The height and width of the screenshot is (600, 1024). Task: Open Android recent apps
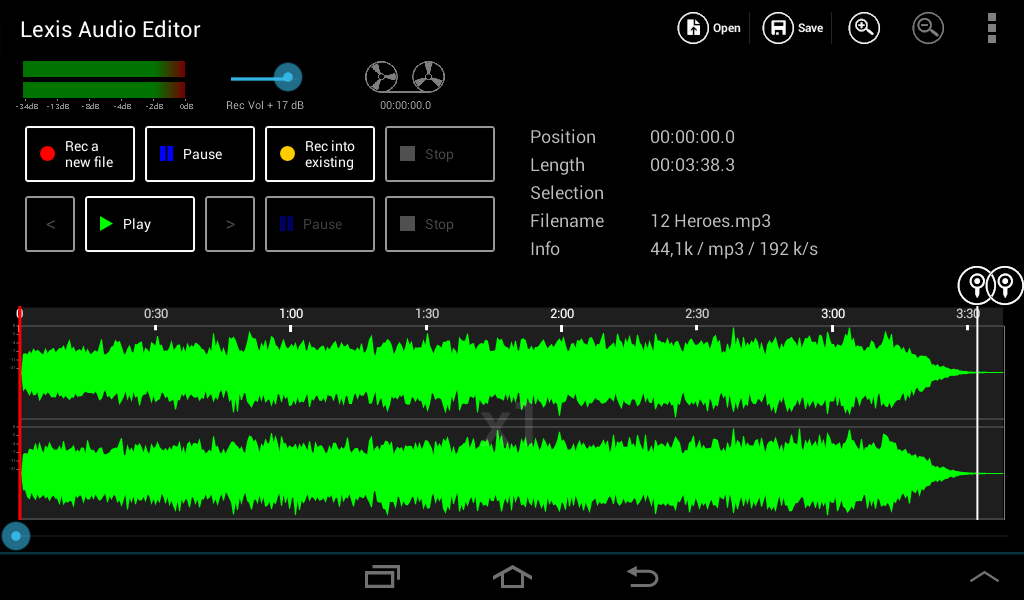point(382,576)
